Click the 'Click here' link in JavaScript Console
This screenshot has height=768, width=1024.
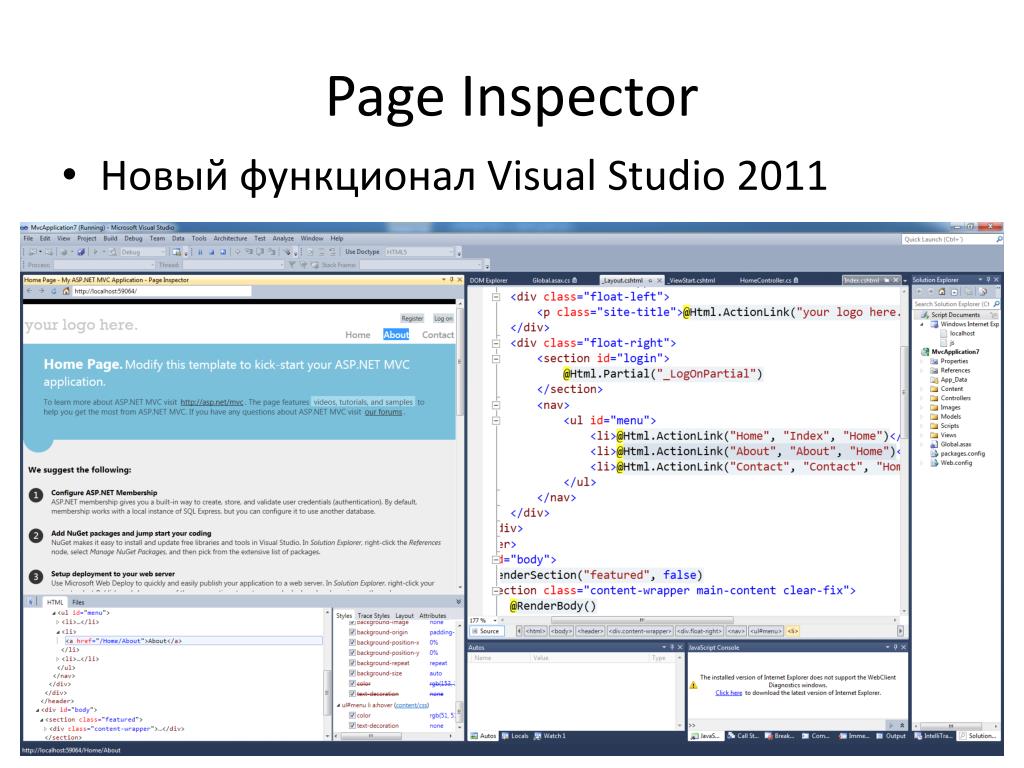728,693
